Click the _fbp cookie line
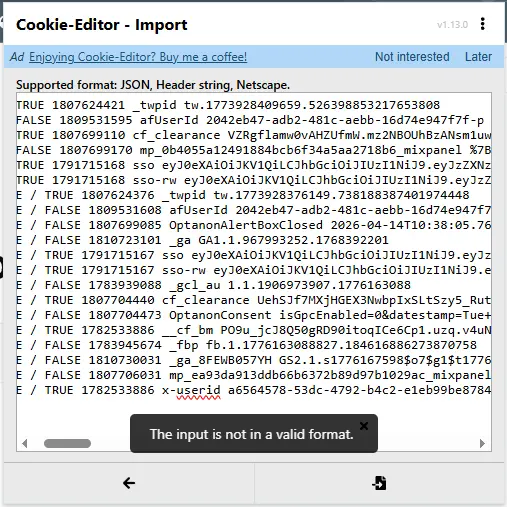507x507 pixels. 247,345
